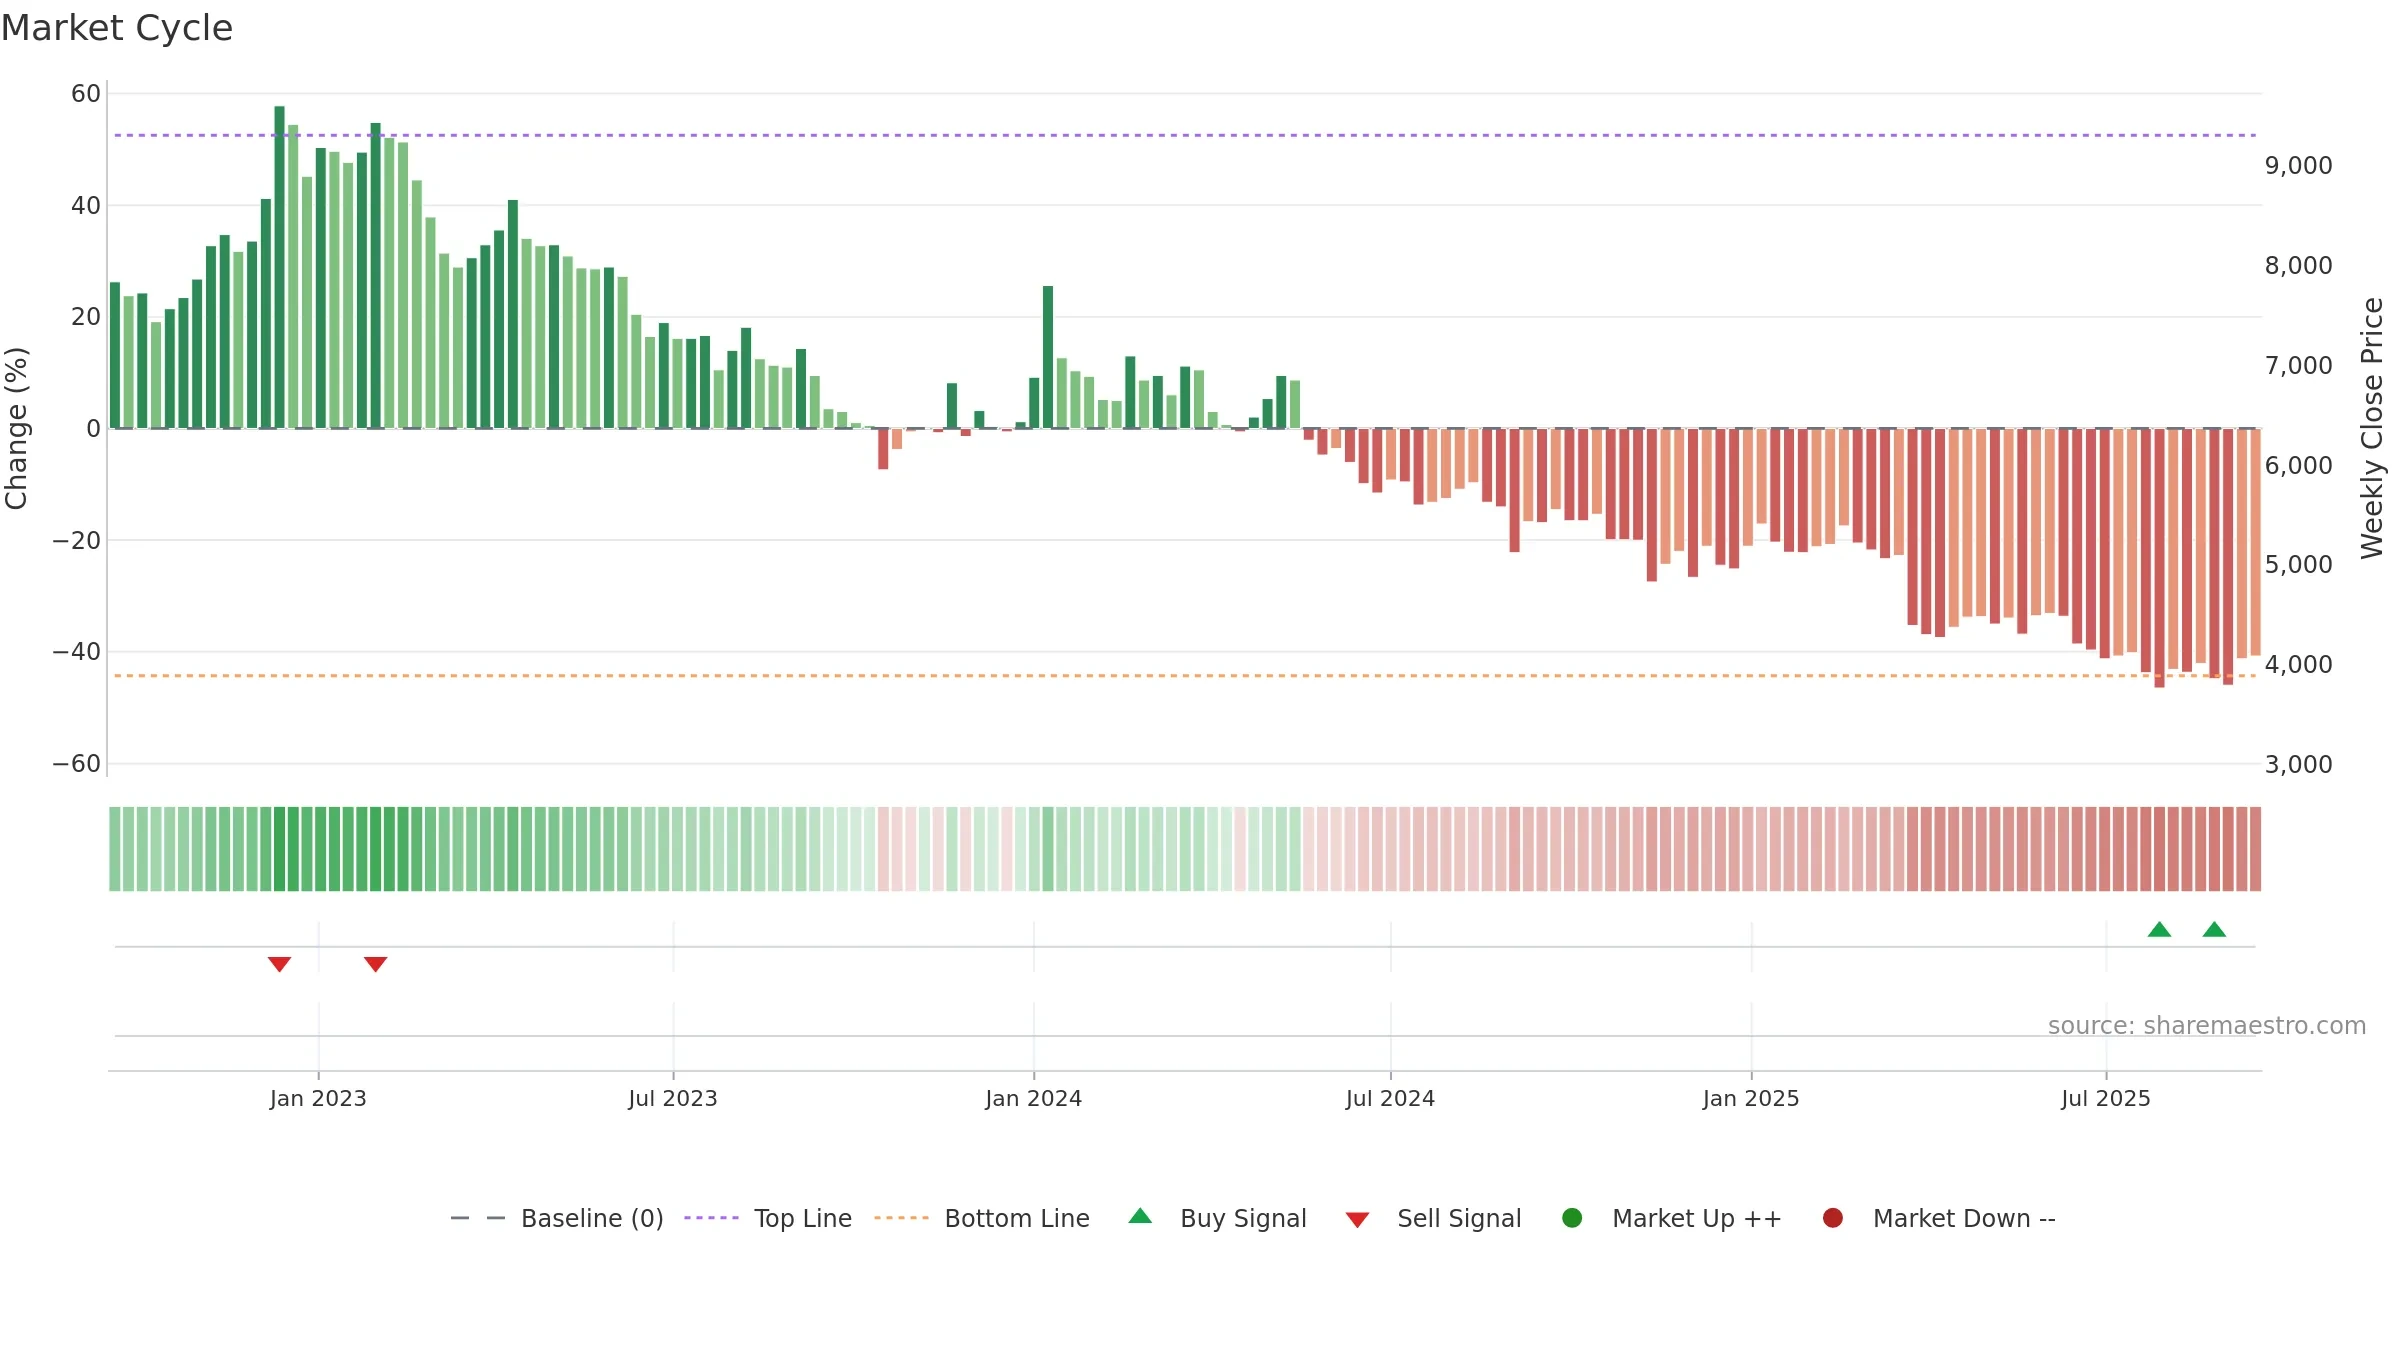Click the green Buy Signal triangle in legend

[x=1140, y=1216]
